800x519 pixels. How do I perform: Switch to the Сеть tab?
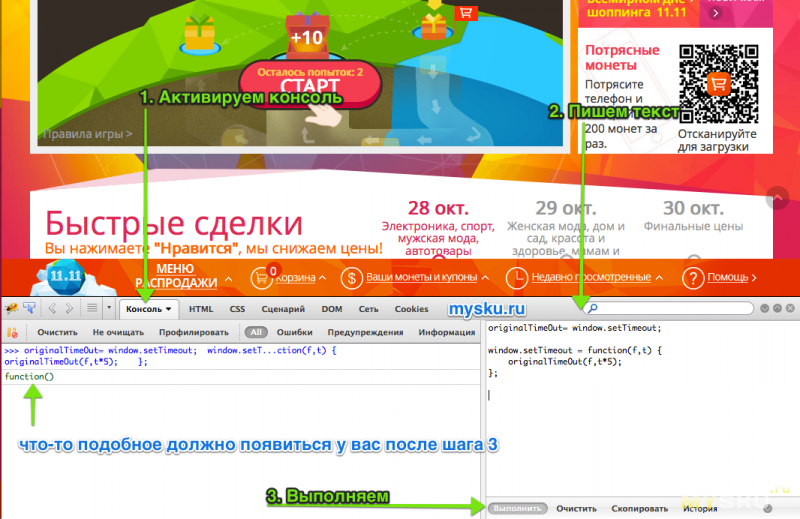click(x=368, y=309)
